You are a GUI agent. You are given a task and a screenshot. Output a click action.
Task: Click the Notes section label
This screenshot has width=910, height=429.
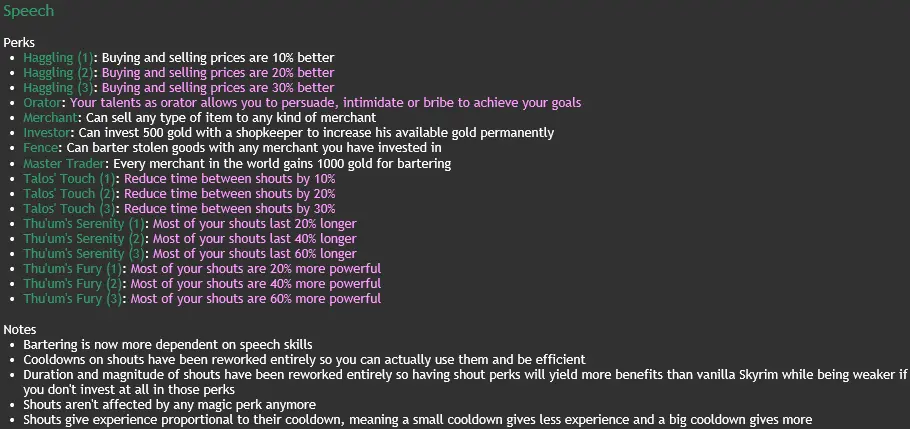[x=20, y=330]
